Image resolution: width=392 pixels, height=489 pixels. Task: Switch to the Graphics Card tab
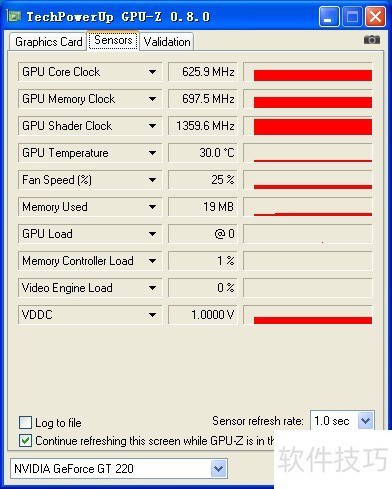click(49, 42)
